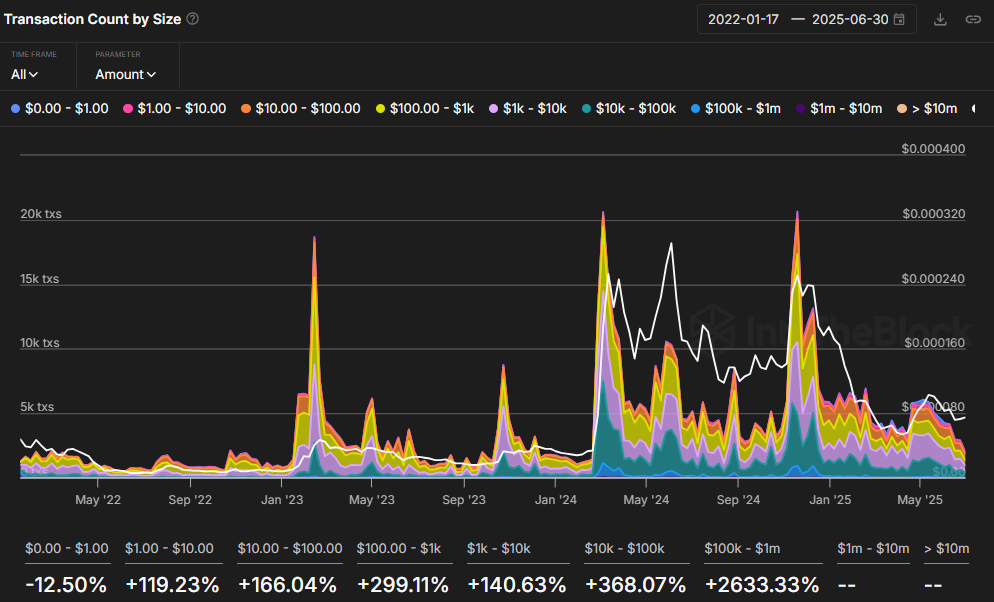Toggle the $1k - $10k legend series
The image size is (994, 602).
pos(528,108)
